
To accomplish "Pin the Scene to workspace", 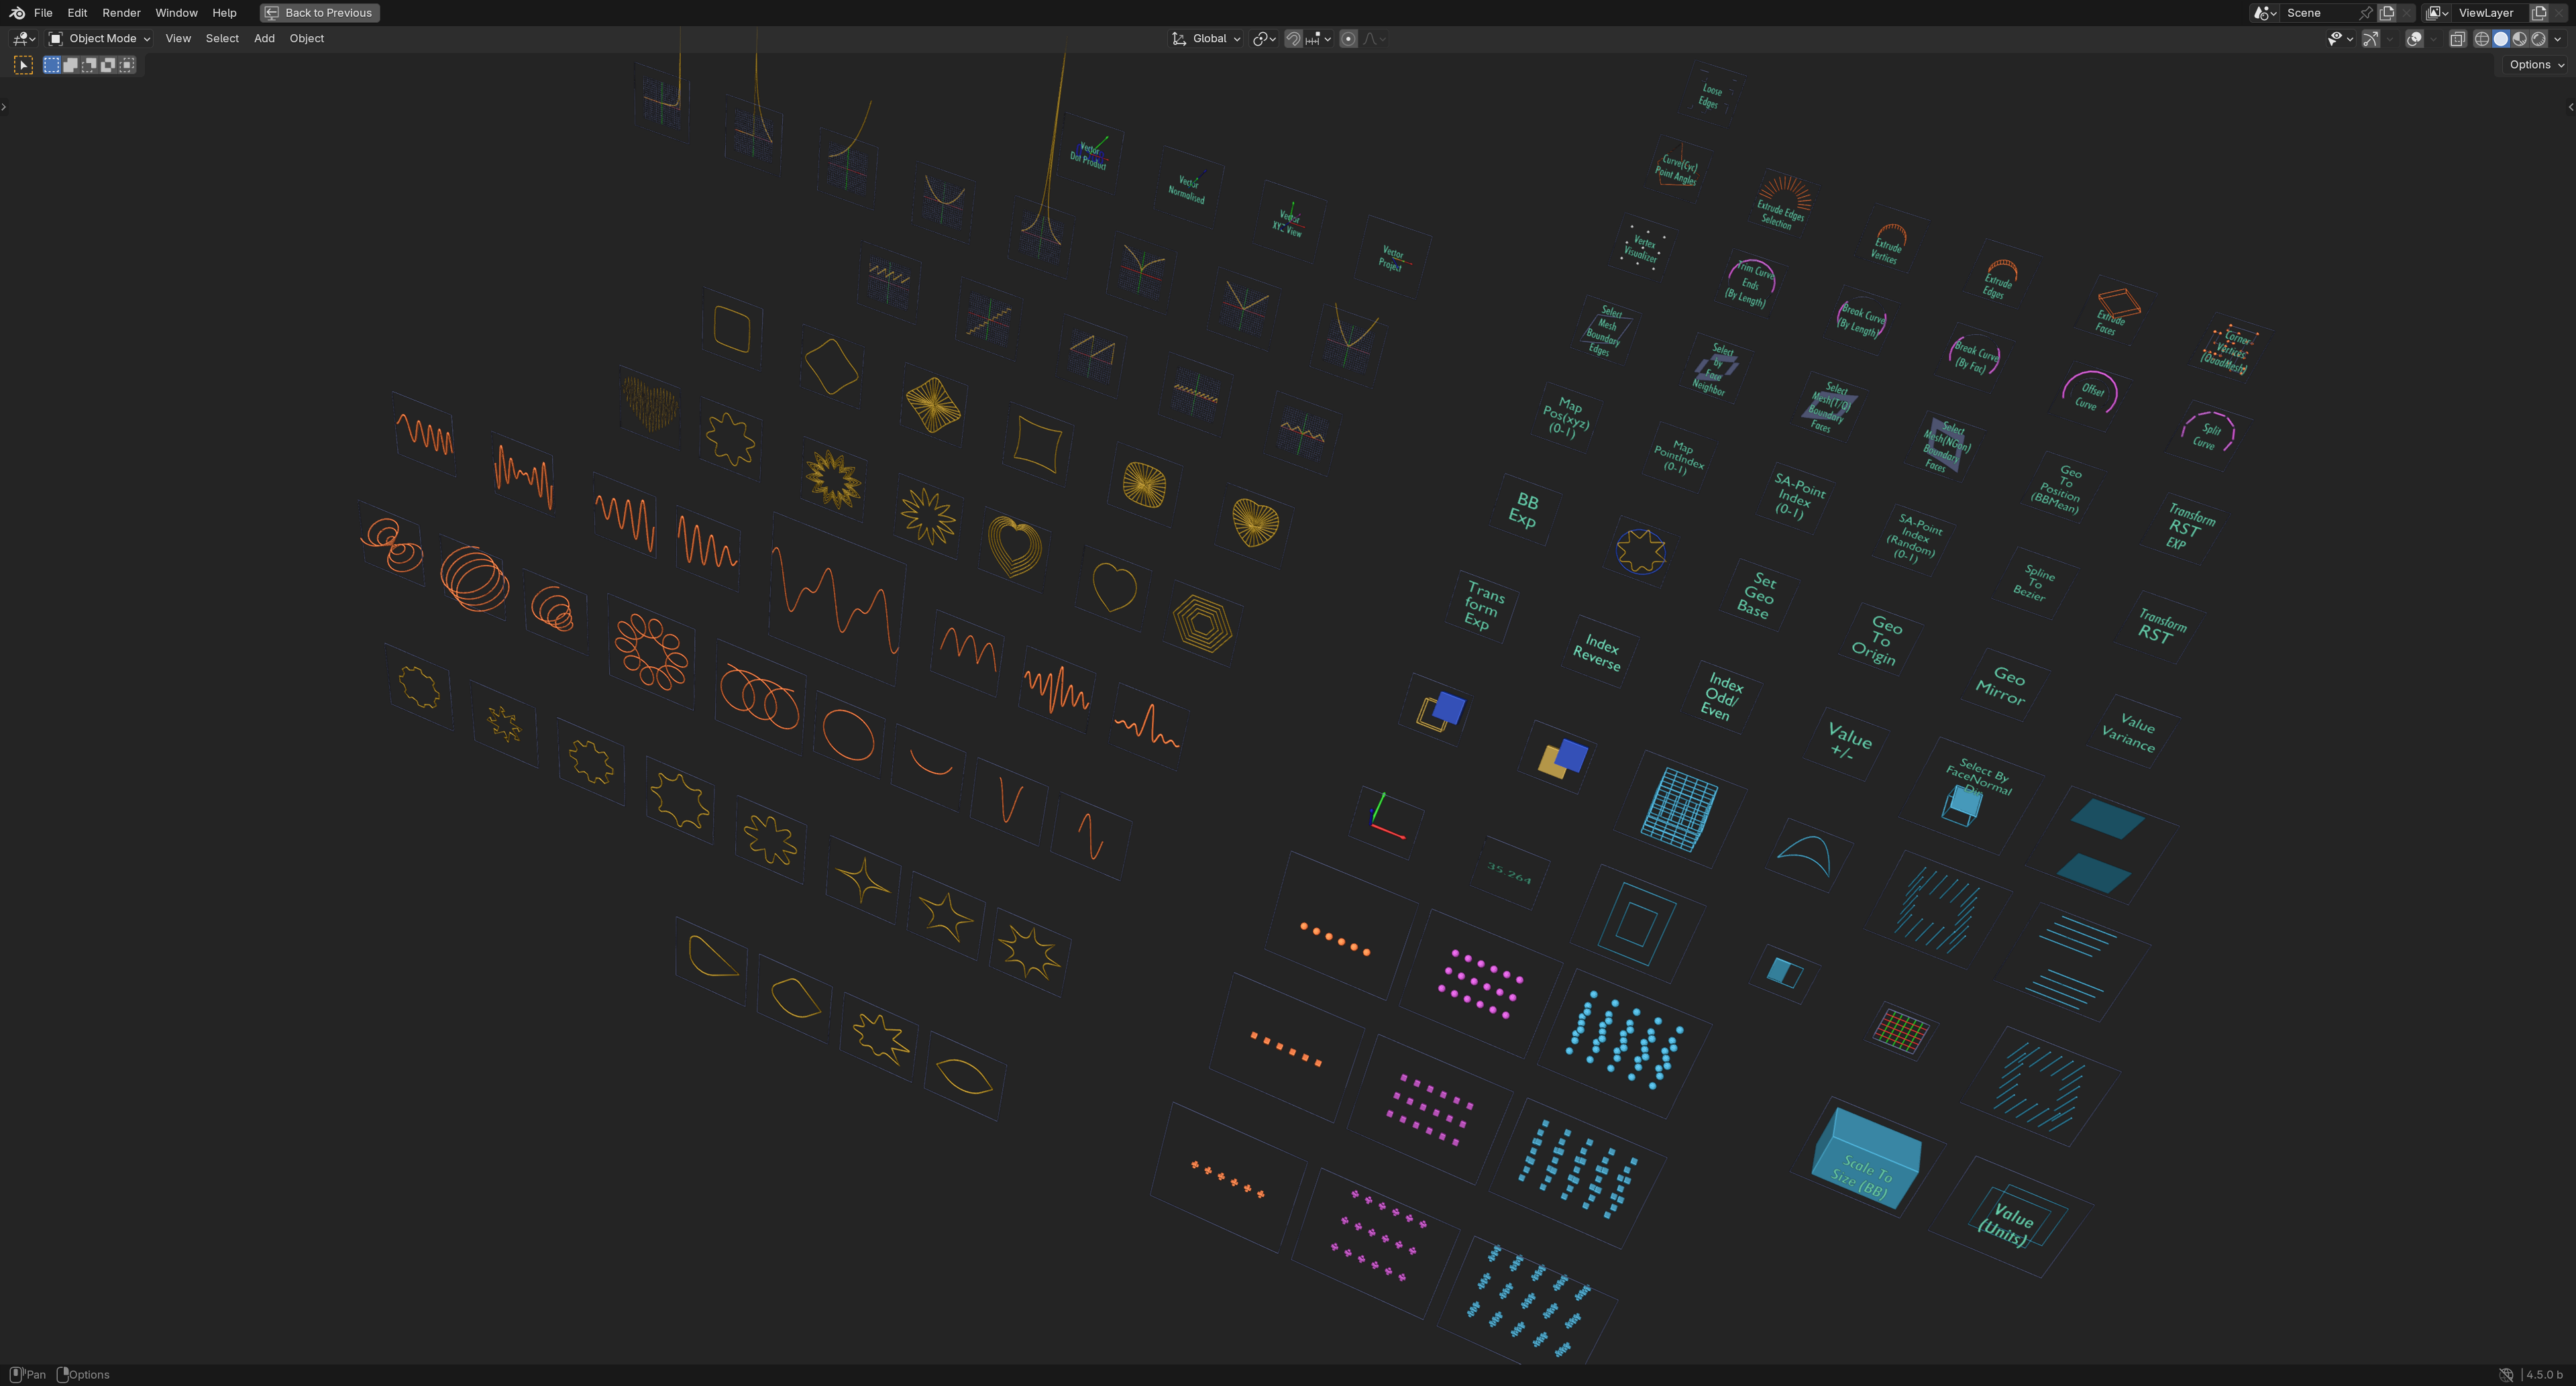I will tap(2366, 13).
